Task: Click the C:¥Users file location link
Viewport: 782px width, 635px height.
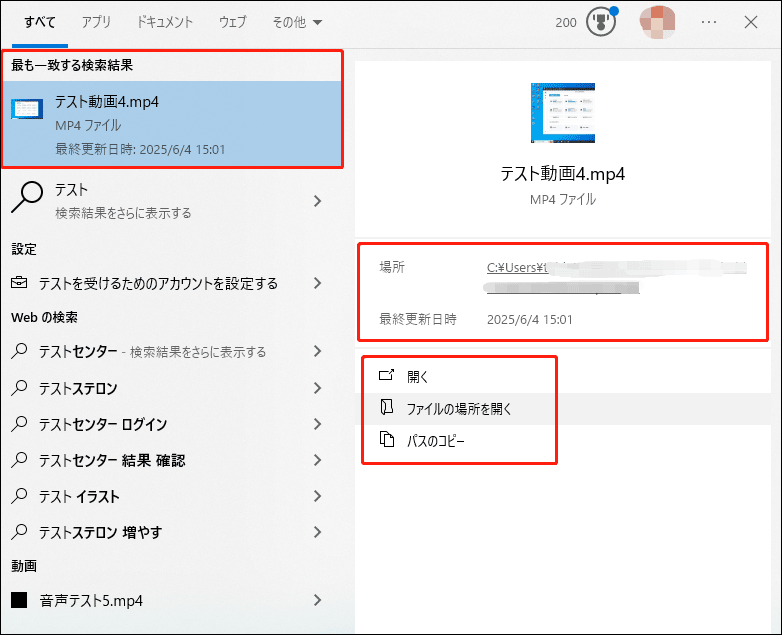Action: pos(617,277)
